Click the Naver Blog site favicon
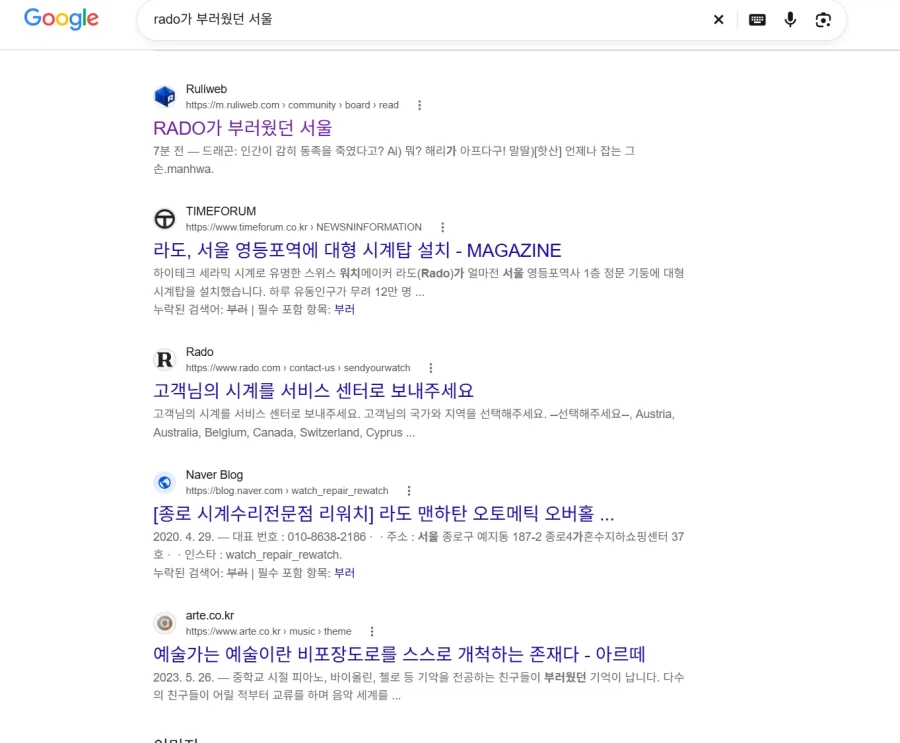900x743 pixels. point(165,482)
